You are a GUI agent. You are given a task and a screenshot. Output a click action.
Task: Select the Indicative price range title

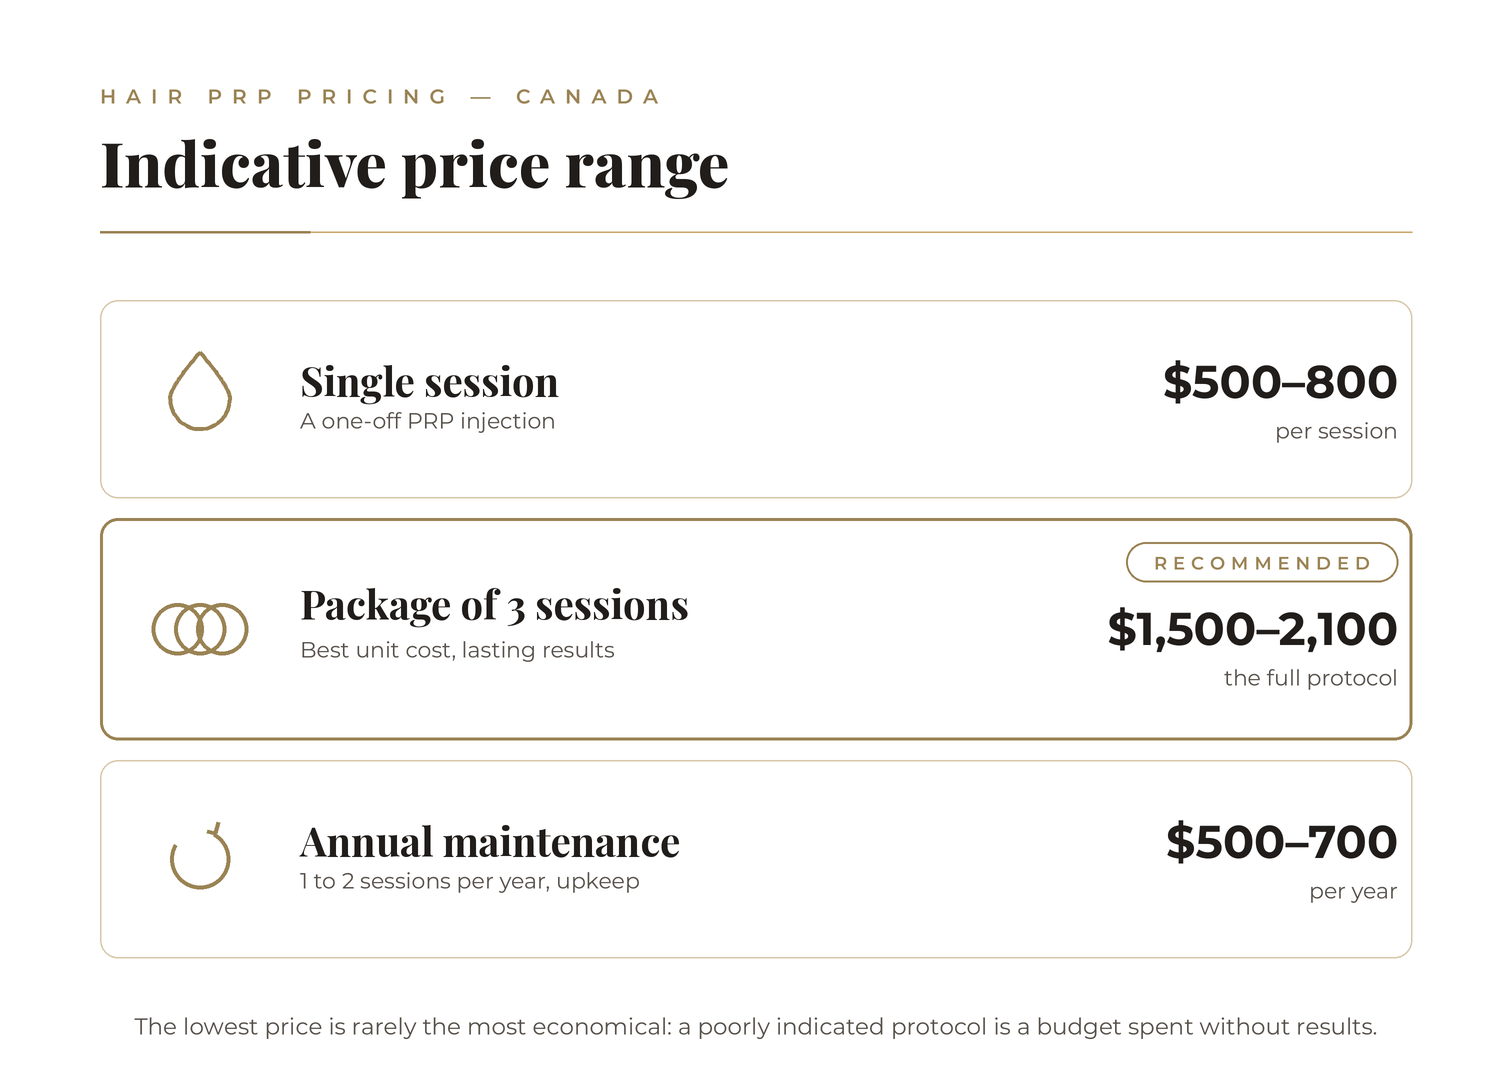[414, 166]
